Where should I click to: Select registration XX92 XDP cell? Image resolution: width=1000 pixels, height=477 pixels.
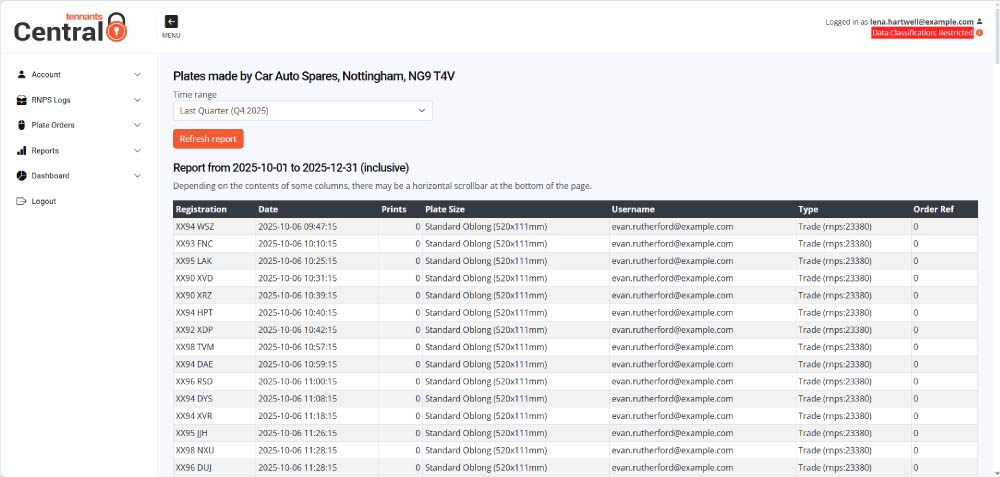(214, 330)
